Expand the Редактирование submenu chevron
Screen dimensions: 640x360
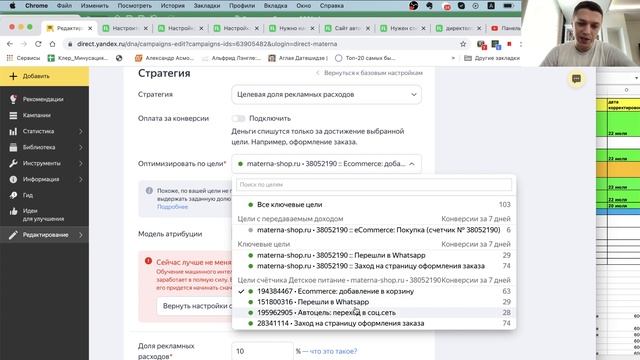tap(80, 235)
